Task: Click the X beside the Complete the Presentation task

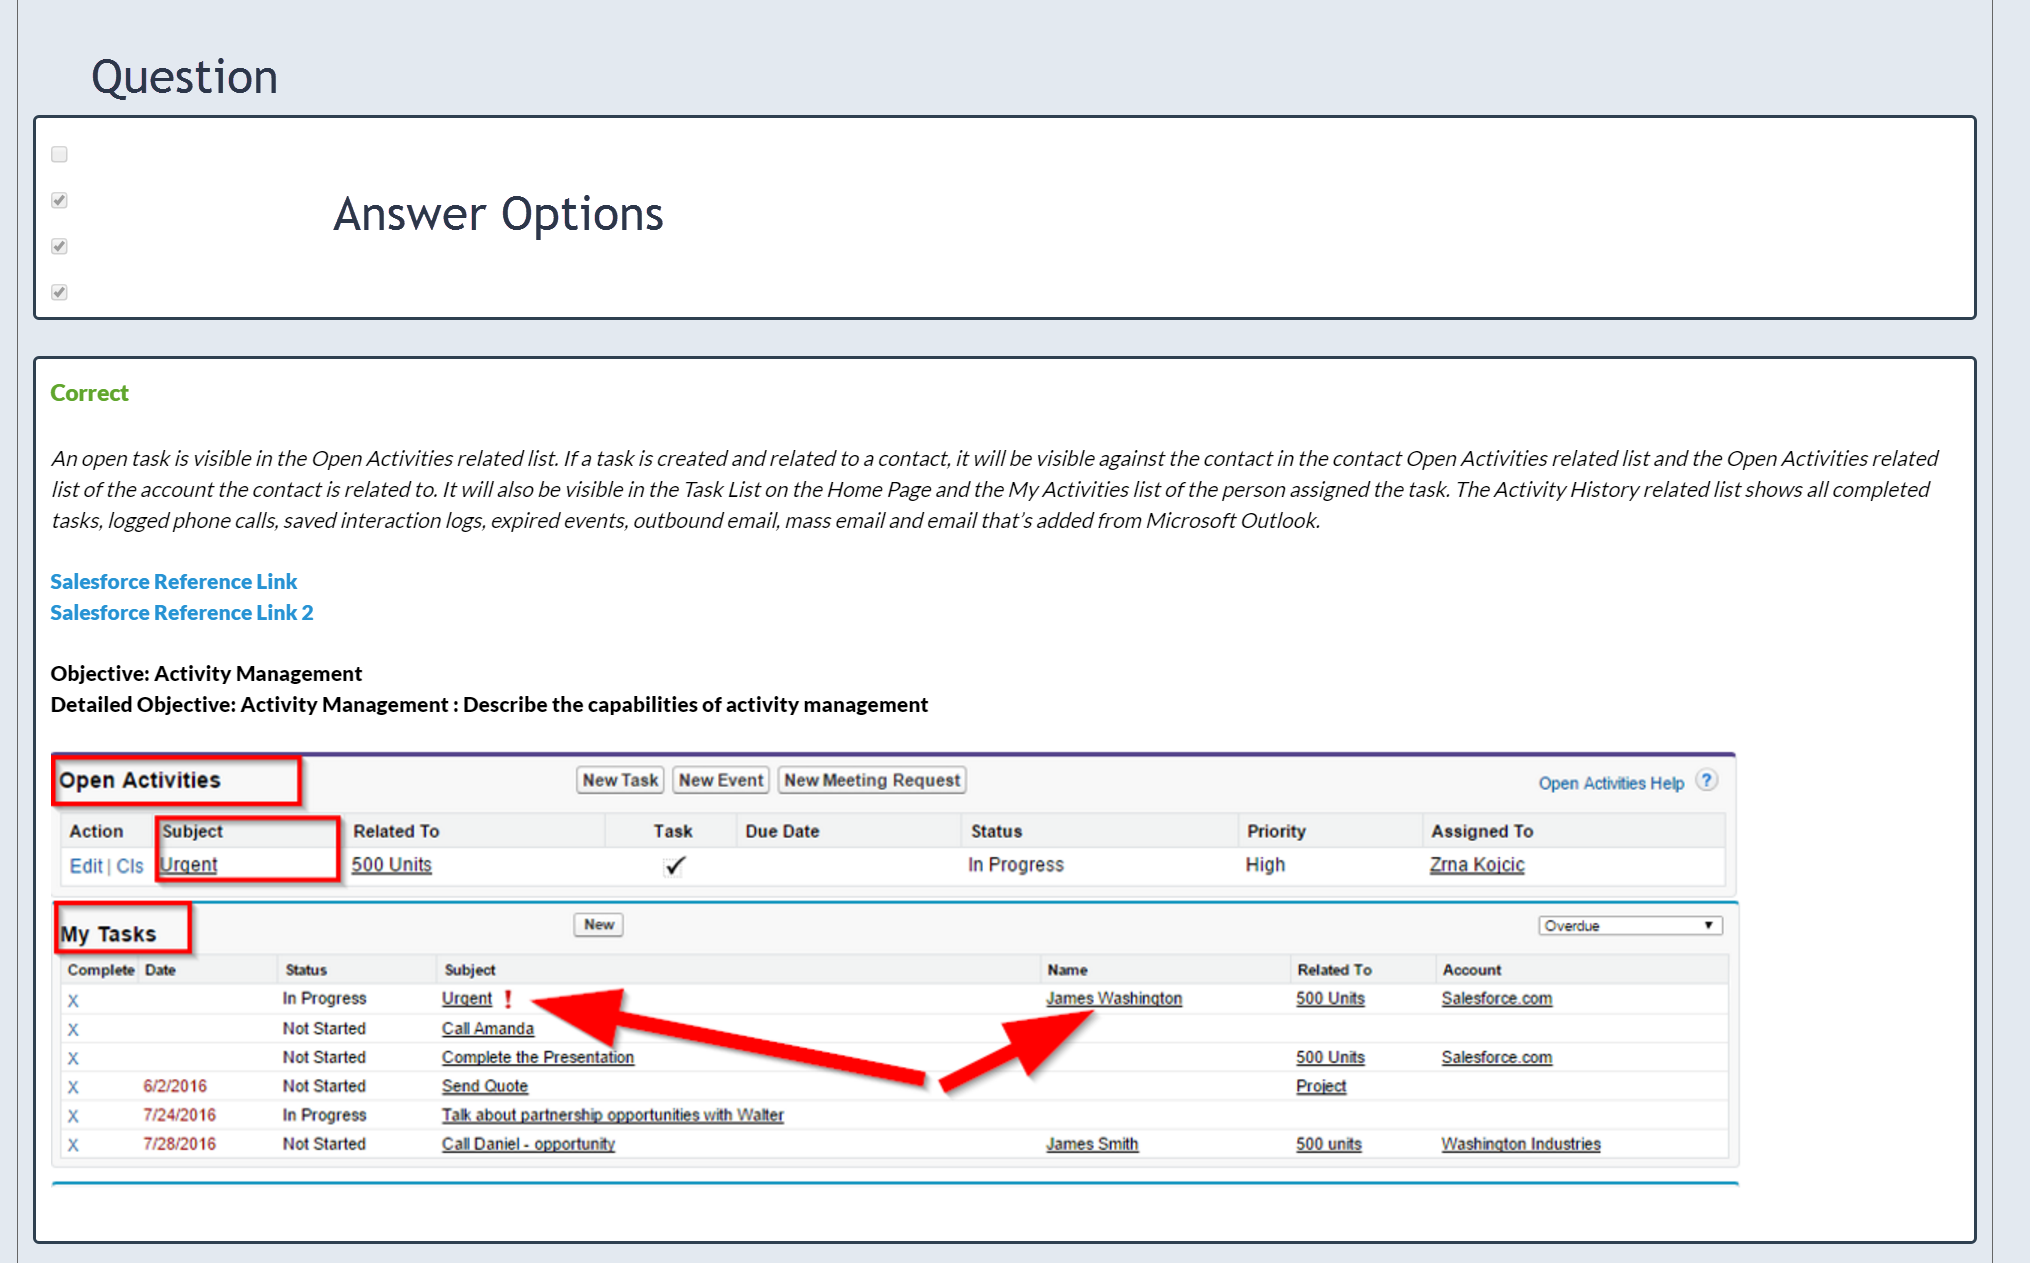Action: click(x=73, y=1058)
